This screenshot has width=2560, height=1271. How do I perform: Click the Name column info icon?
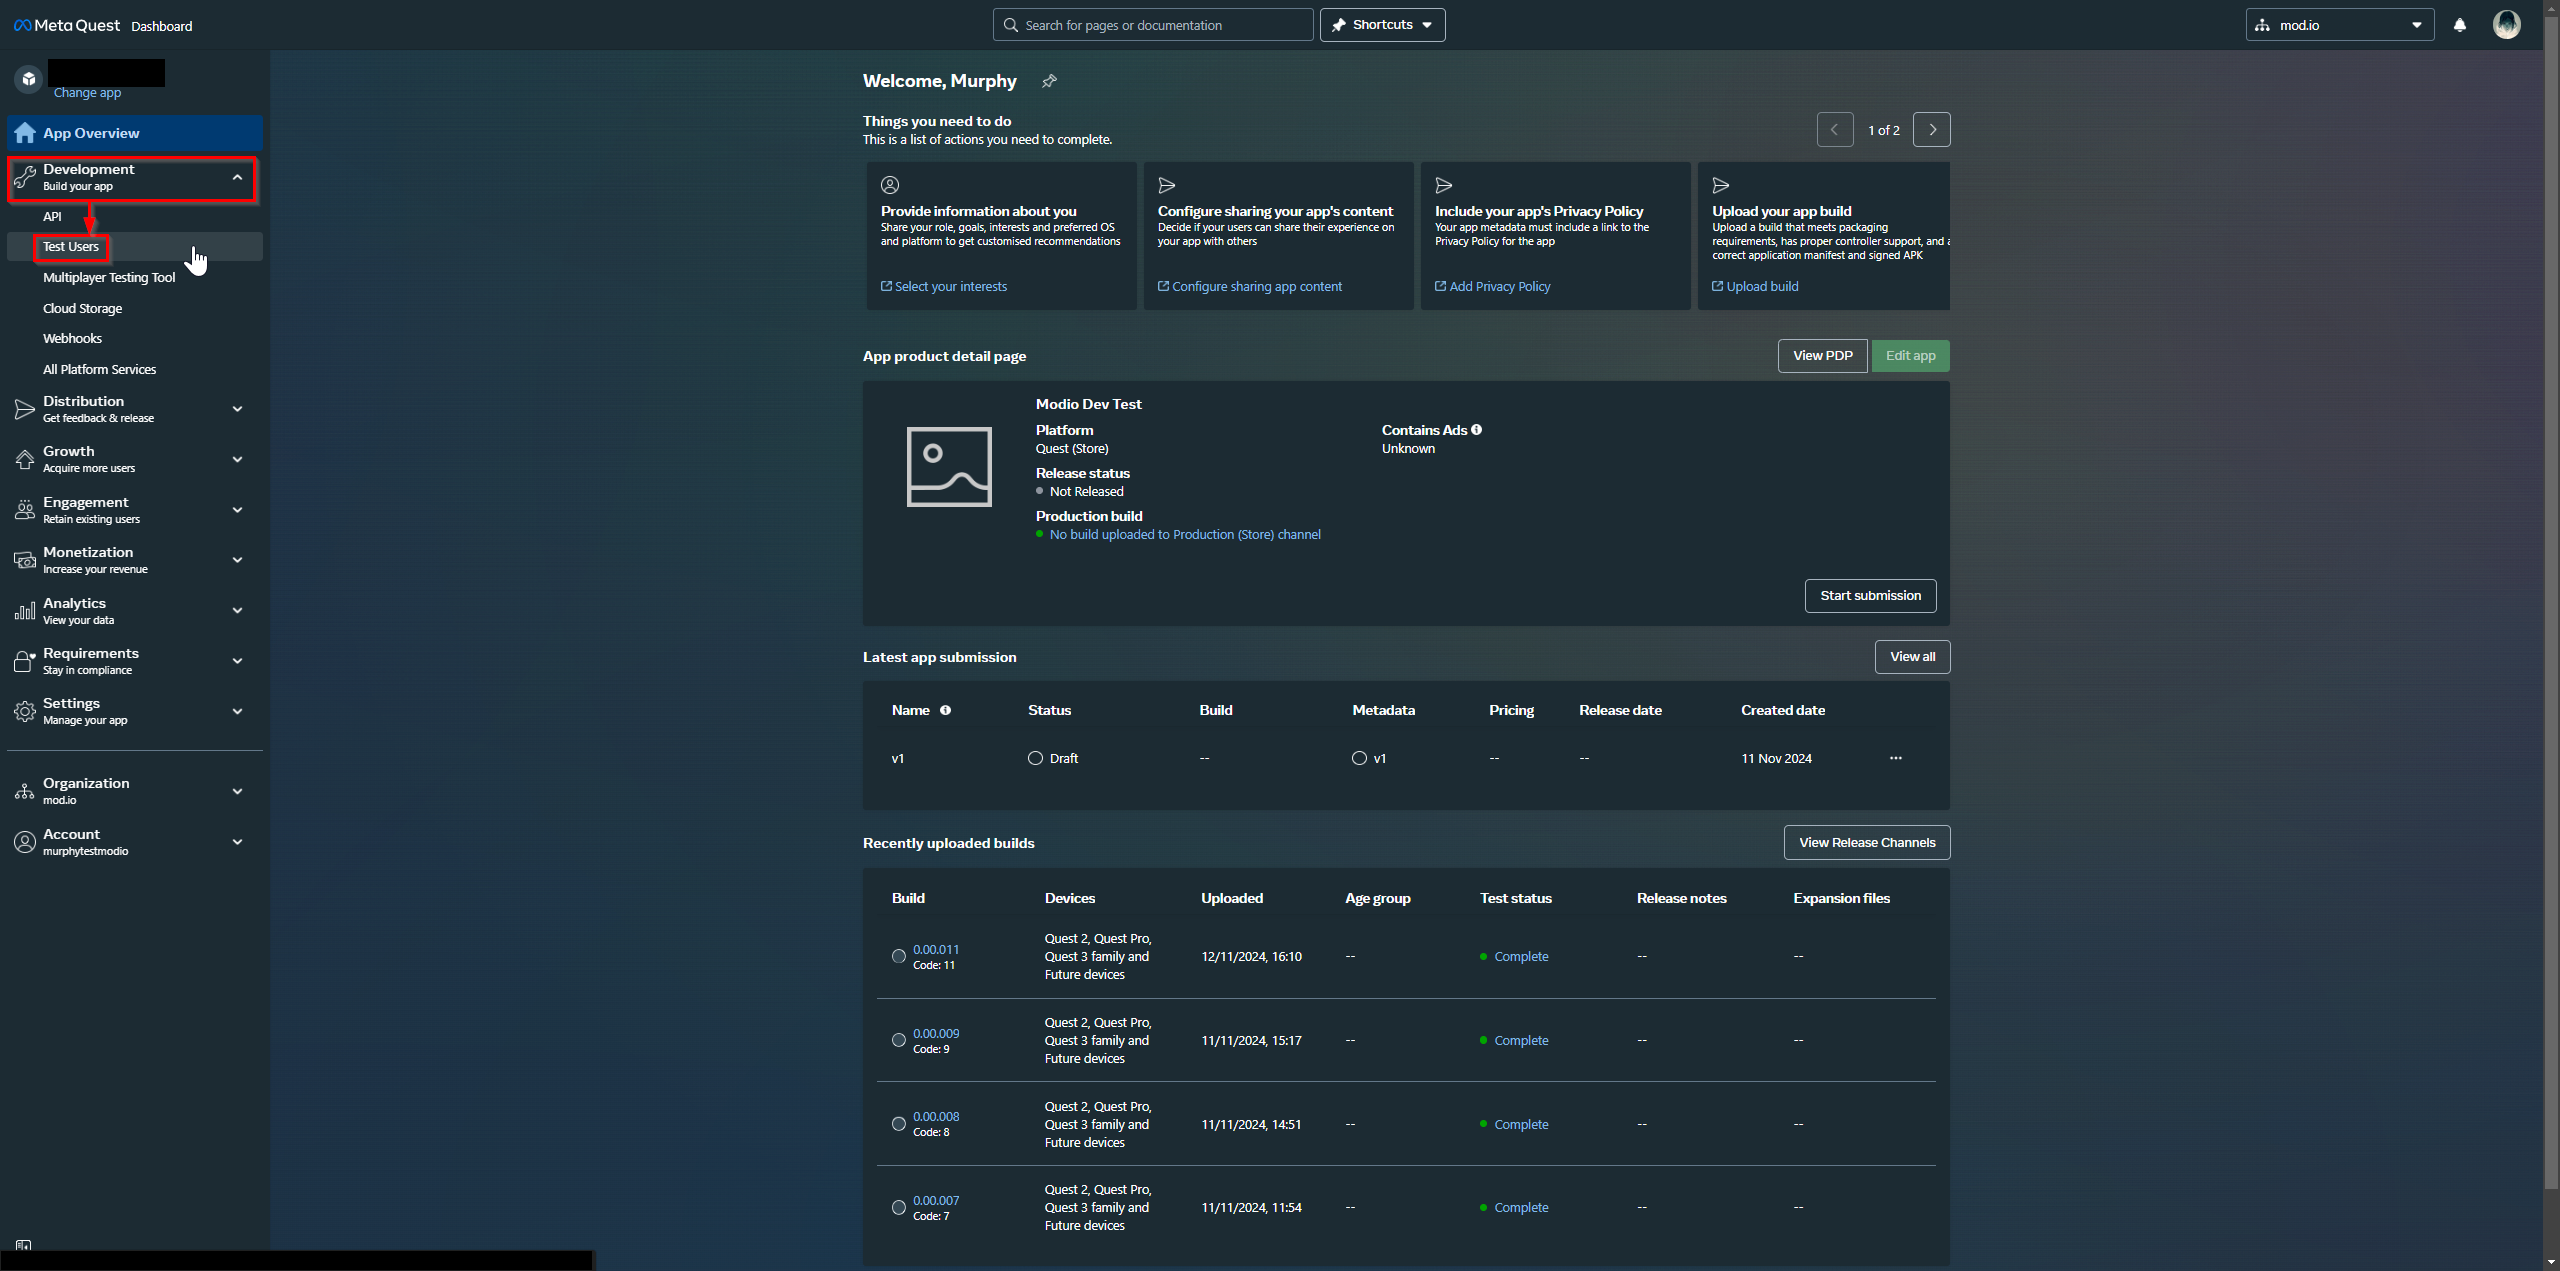[945, 710]
